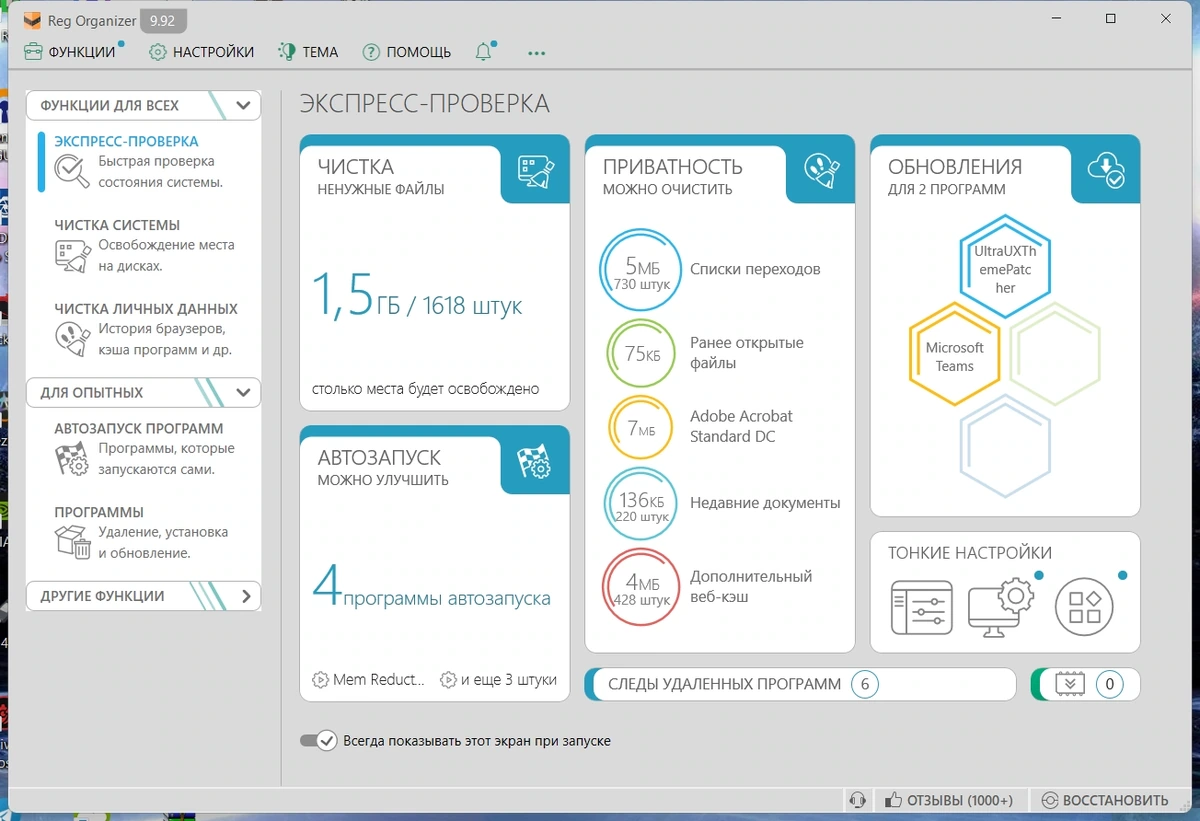The image size is (1200, 821).
Task: Open the notifications bell icon
Action: pyautogui.click(x=484, y=52)
